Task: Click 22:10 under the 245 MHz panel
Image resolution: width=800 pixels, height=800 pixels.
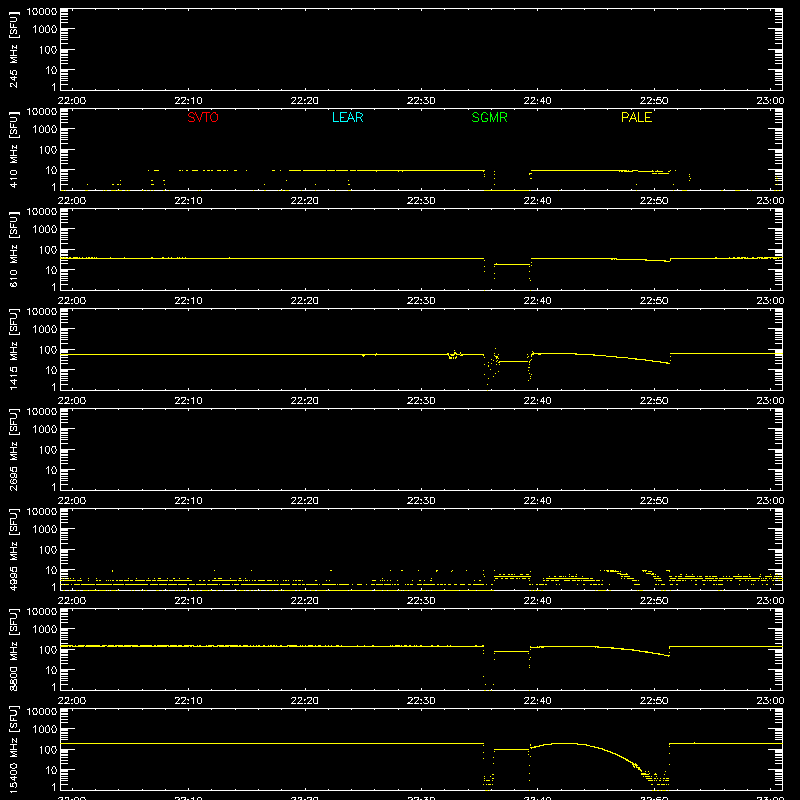Action: pyautogui.click(x=188, y=101)
